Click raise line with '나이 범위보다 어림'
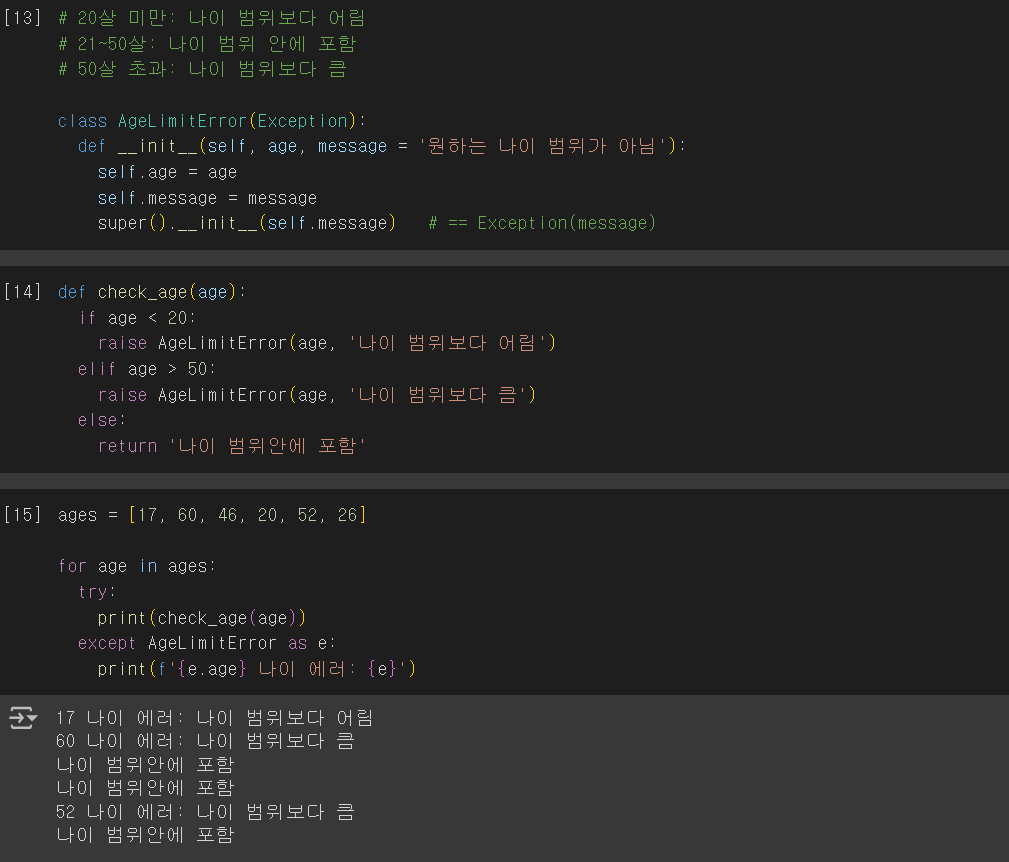The width and height of the screenshot is (1009, 862). tap(327, 343)
